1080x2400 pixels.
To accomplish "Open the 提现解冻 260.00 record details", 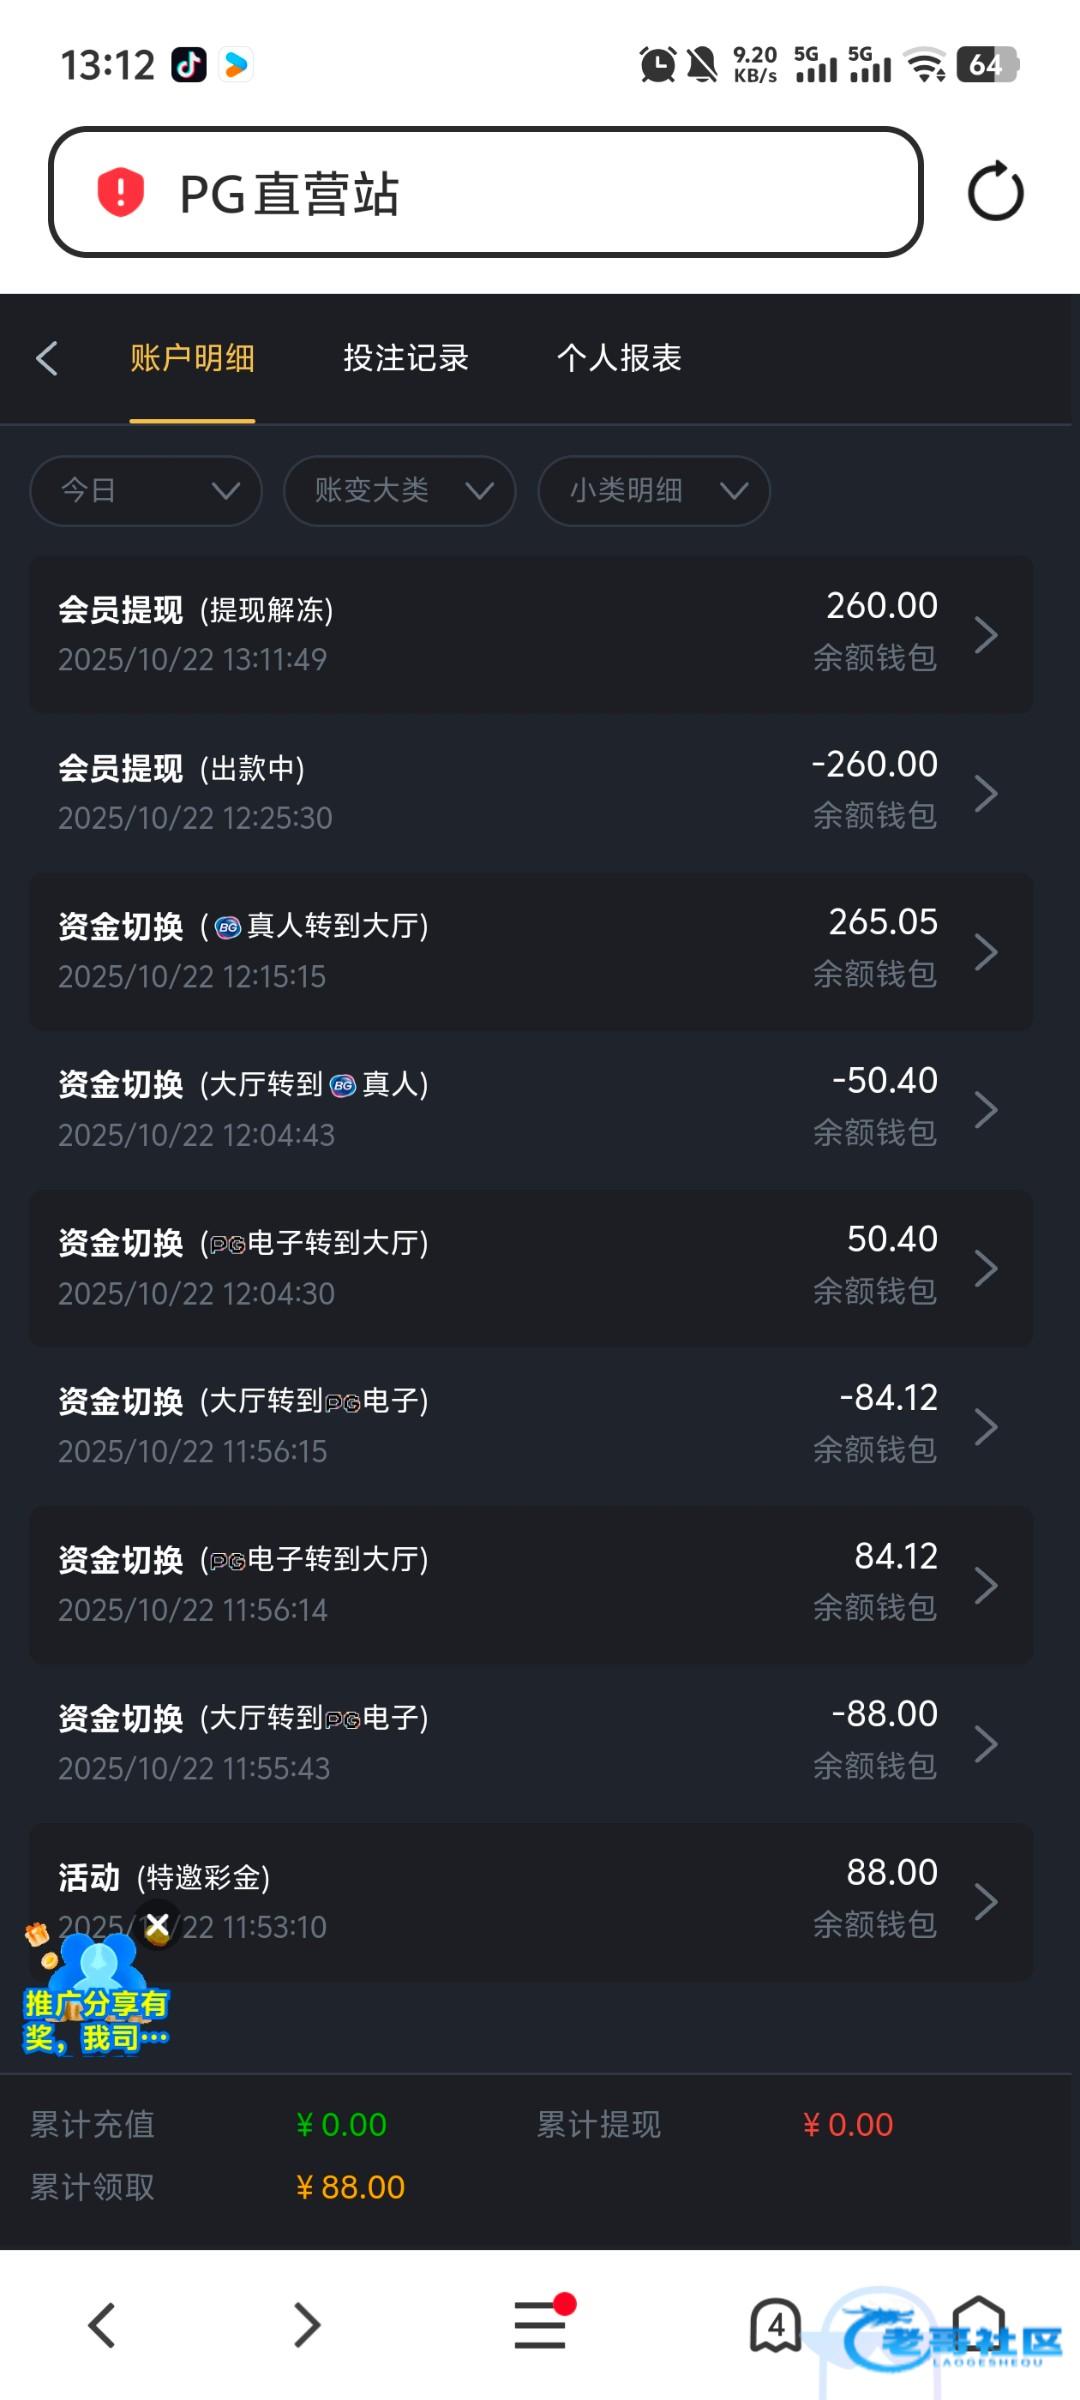I will [531, 634].
